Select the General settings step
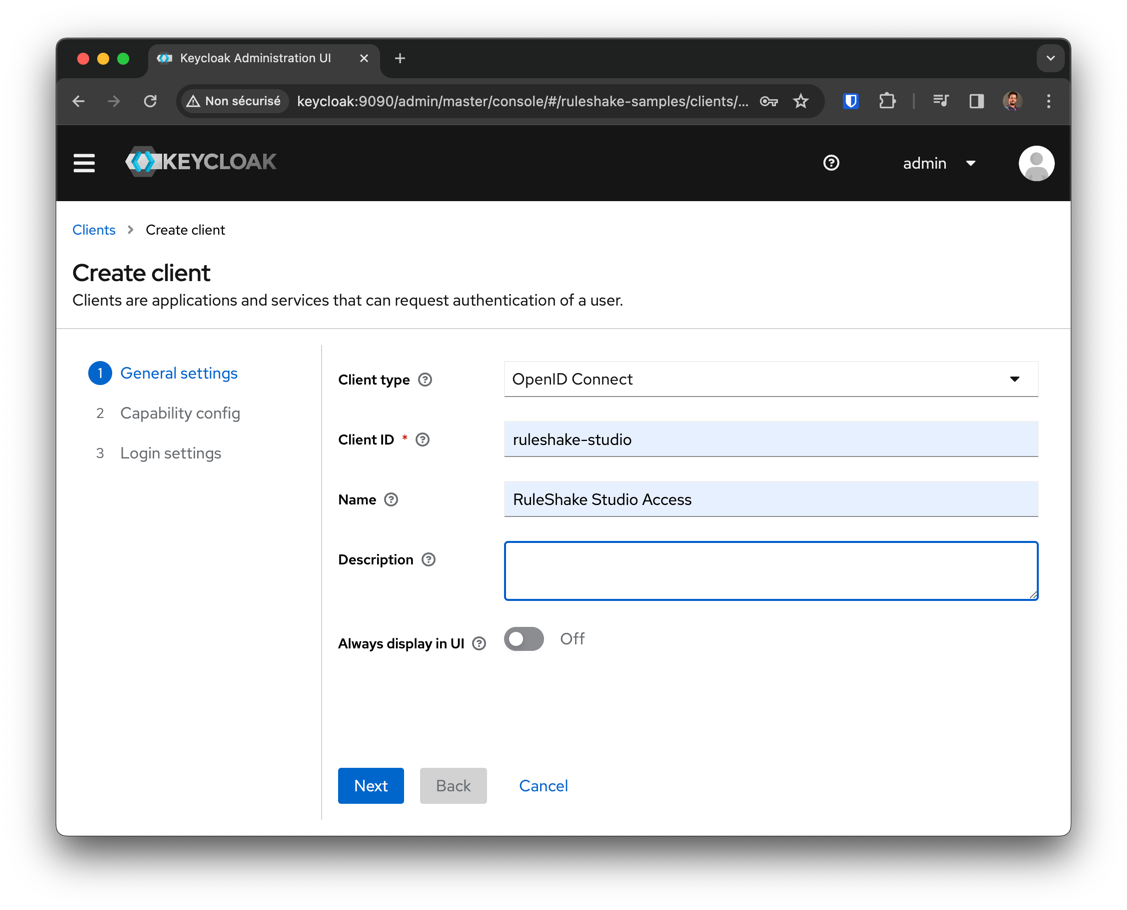Screen dimensions: 1127x910 [x=178, y=373]
